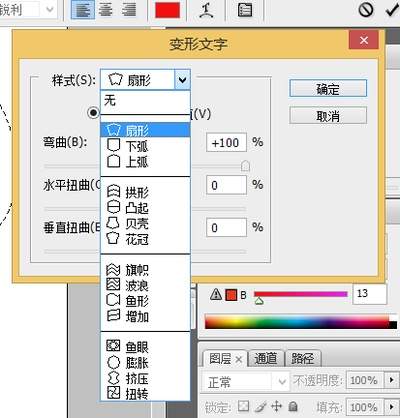Screen dimensions: 400x418
Task: Click the small red gamut color swatch
Action: click(231, 295)
